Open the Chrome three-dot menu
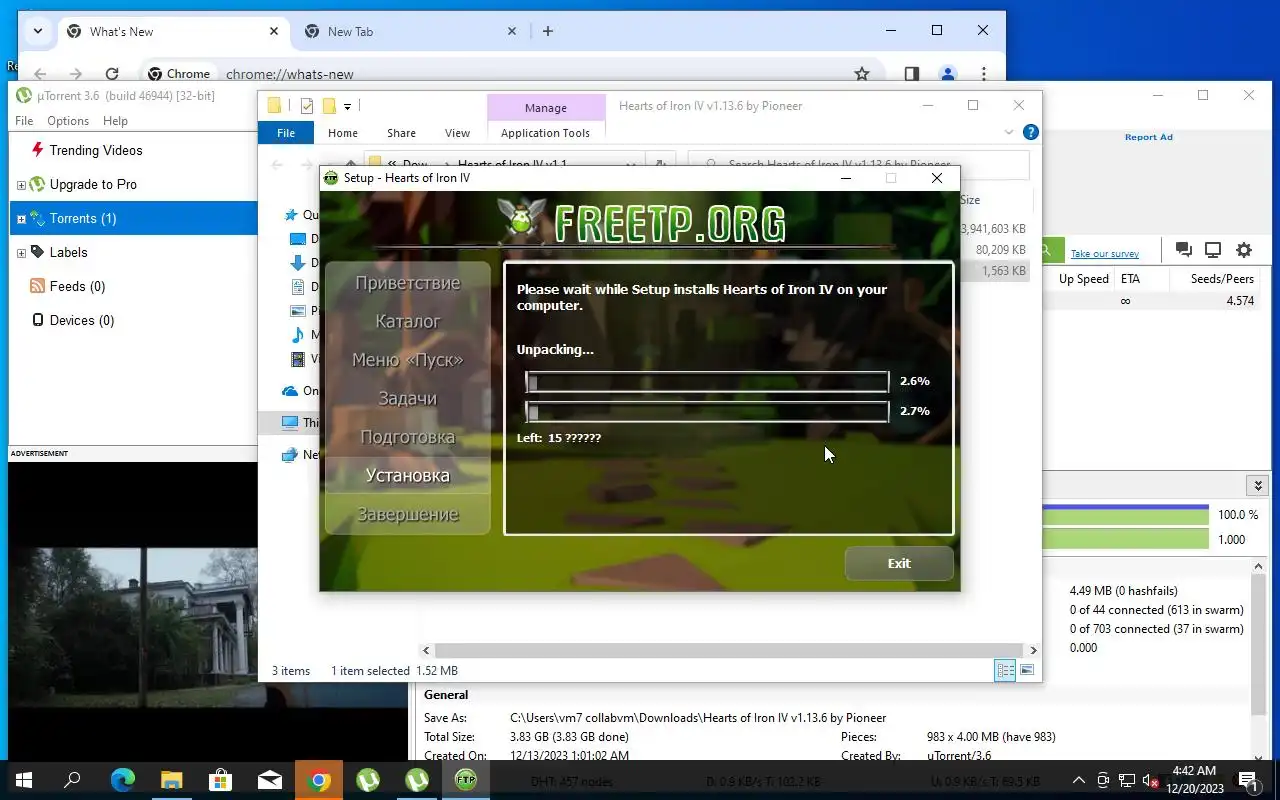 click(x=984, y=73)
